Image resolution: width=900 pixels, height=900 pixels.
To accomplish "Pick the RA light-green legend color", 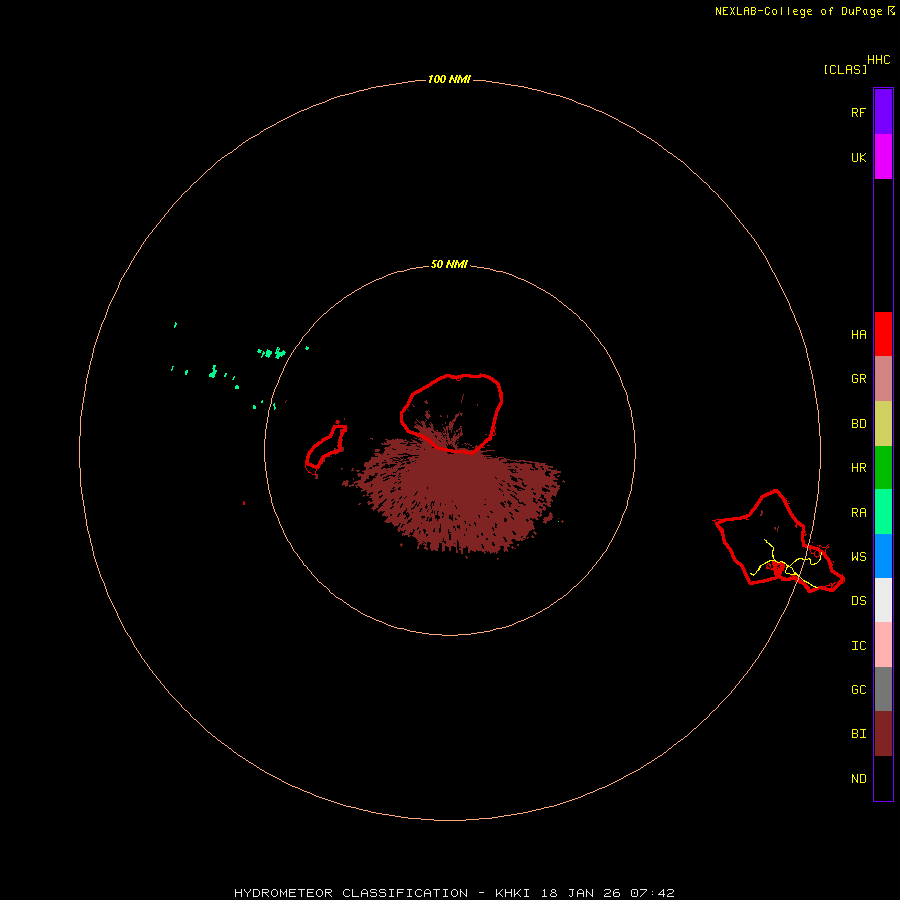I will coord(883,512).
